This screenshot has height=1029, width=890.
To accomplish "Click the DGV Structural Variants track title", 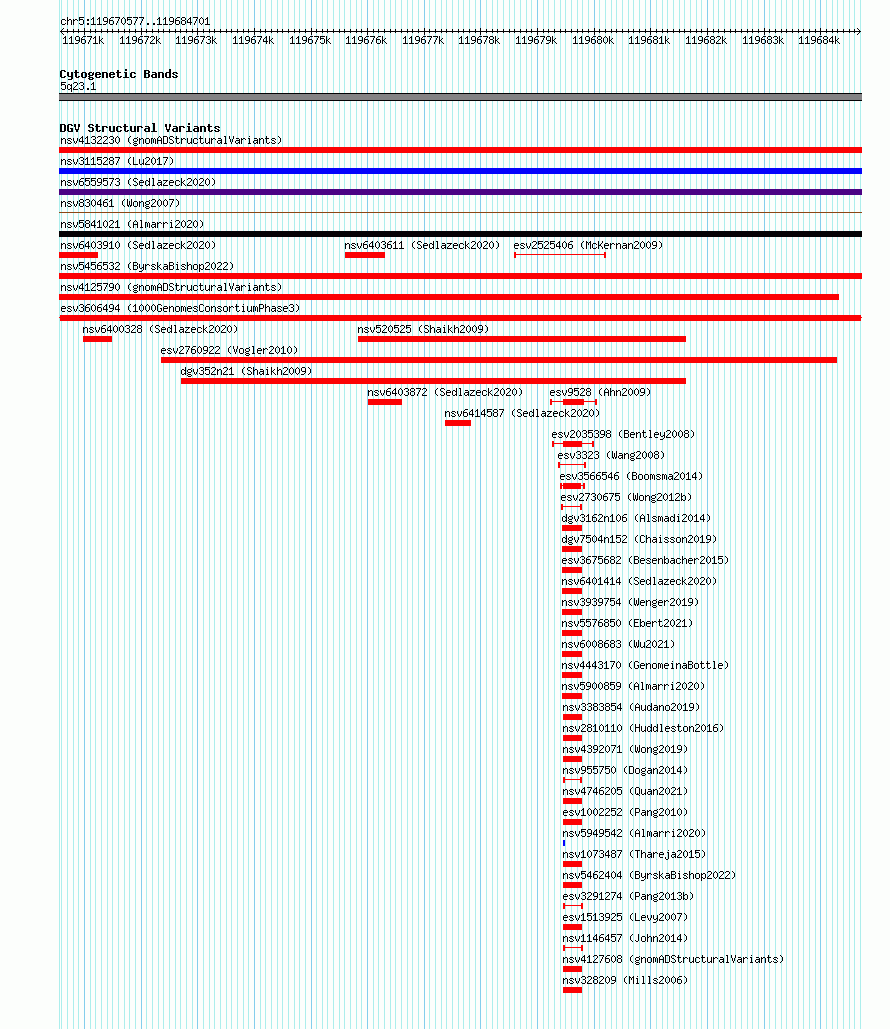I will coord(140,128).
